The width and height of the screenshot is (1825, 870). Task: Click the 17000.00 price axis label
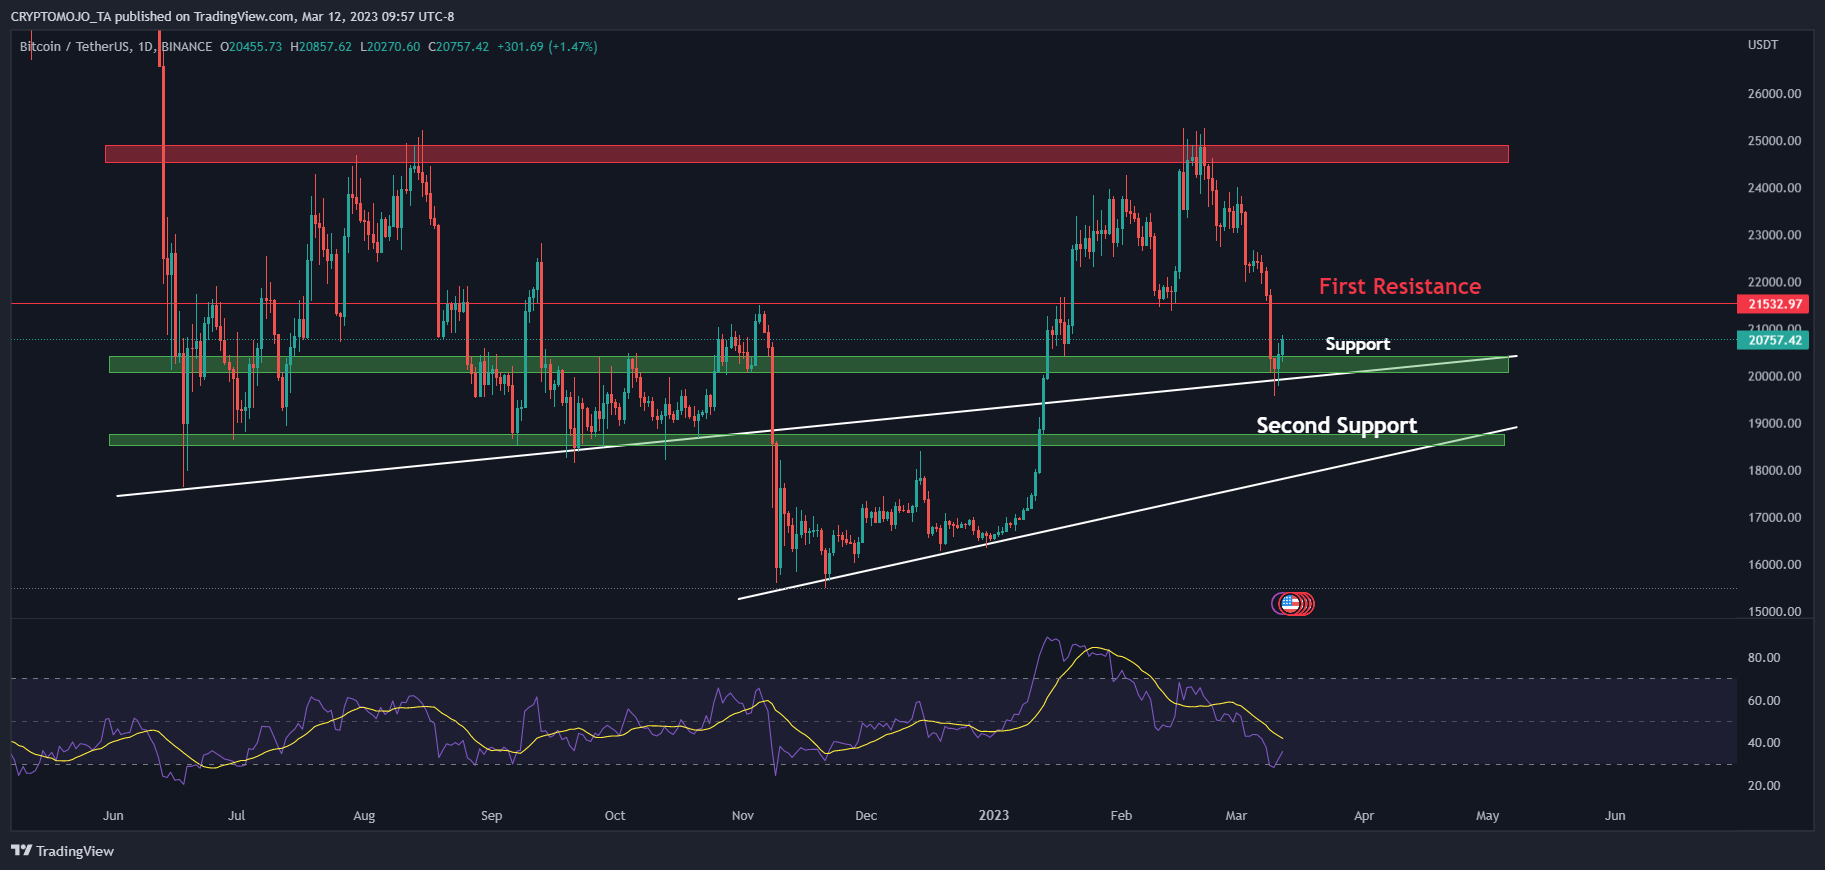click(x=1774, y=518)
